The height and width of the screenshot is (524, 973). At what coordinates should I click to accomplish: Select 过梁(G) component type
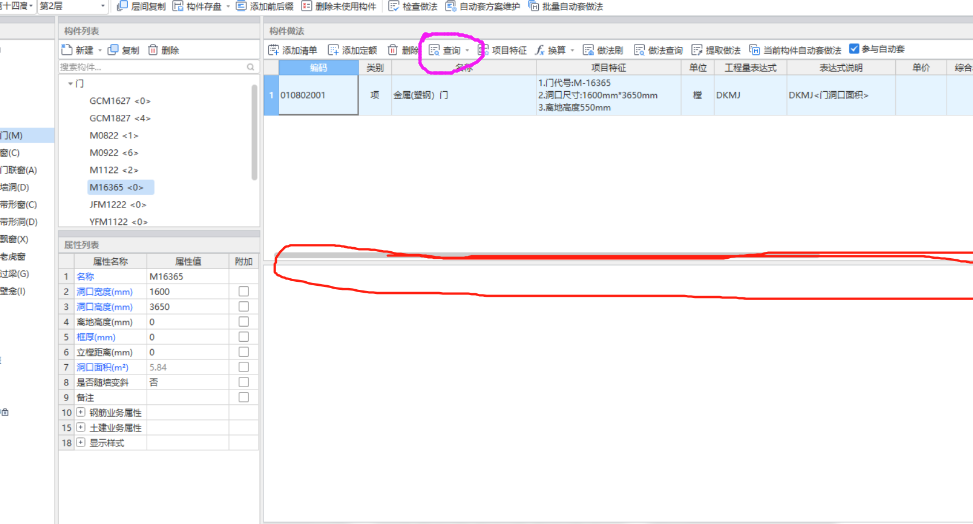(x=15, y=274)
